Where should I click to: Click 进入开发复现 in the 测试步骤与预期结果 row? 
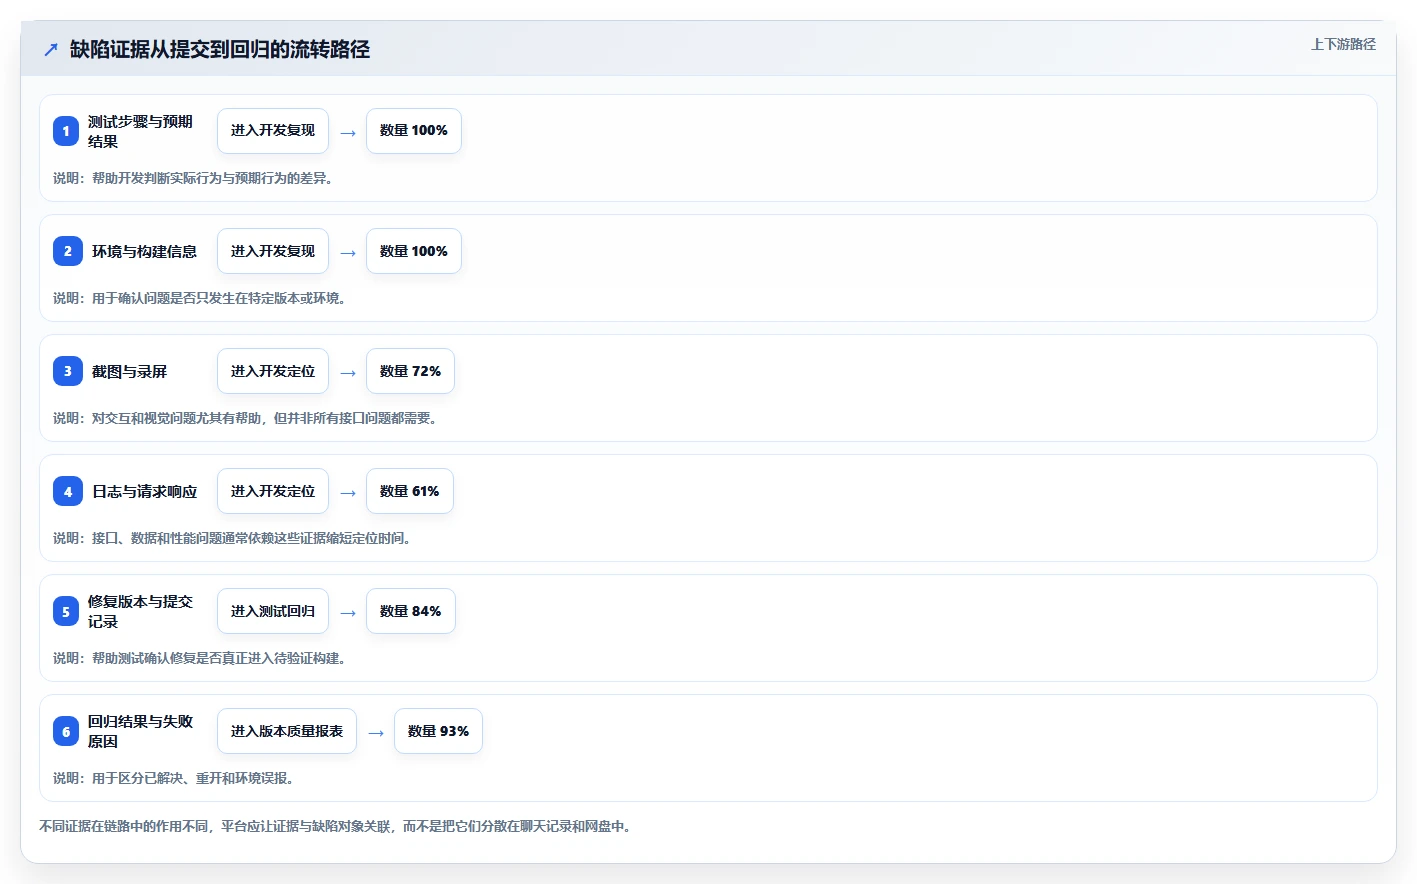click(273, 131)
